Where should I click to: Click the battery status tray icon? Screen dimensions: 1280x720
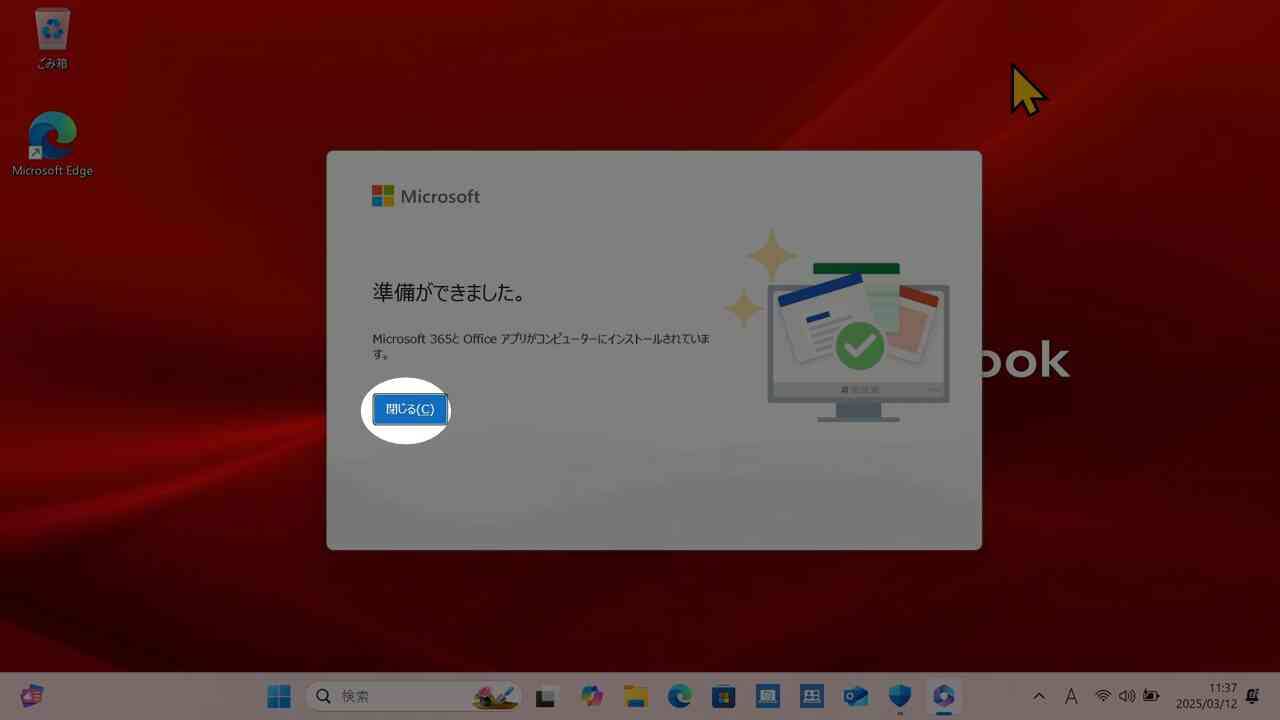pos(1152,696)
